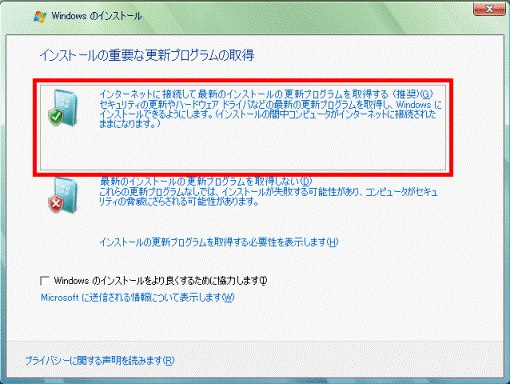Click the heading インストールの重要な更新プログラムの取得
This screenshot has height=384, width=510.
pyautogui.click(x=147, y=55)
